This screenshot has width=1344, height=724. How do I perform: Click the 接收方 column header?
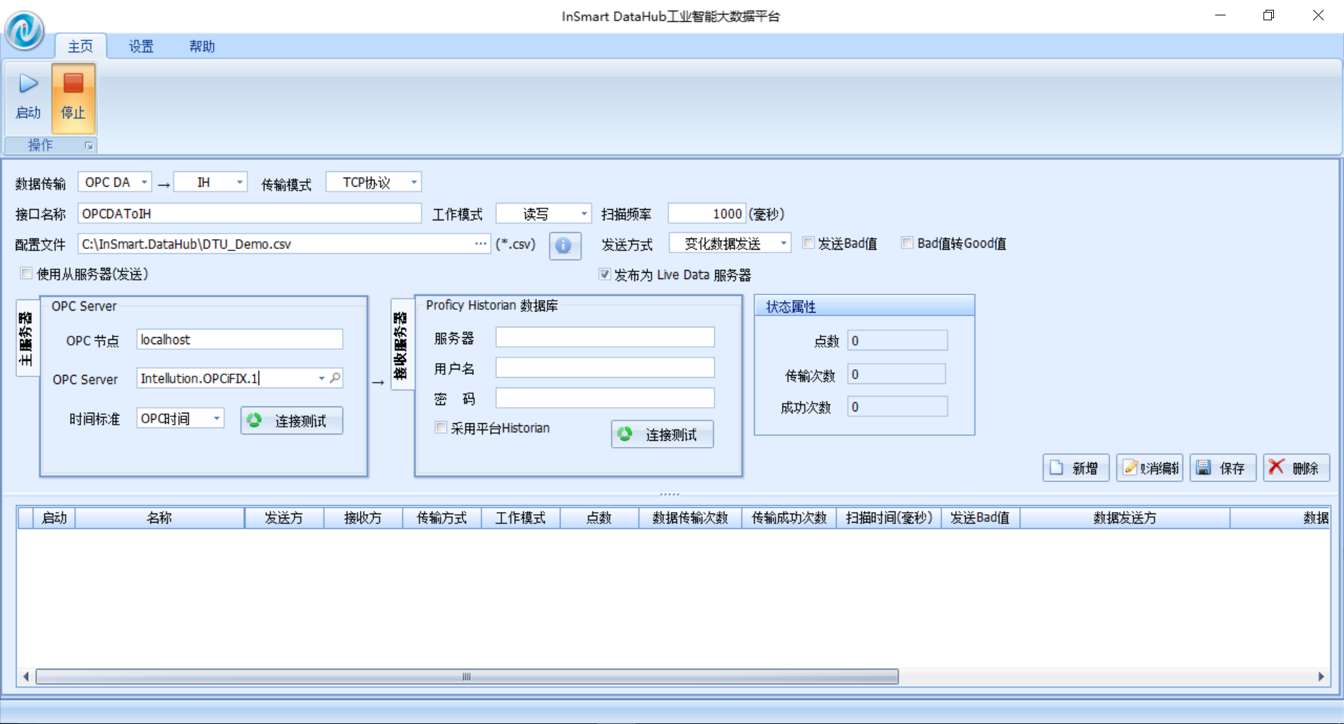[x=363, y=518]
